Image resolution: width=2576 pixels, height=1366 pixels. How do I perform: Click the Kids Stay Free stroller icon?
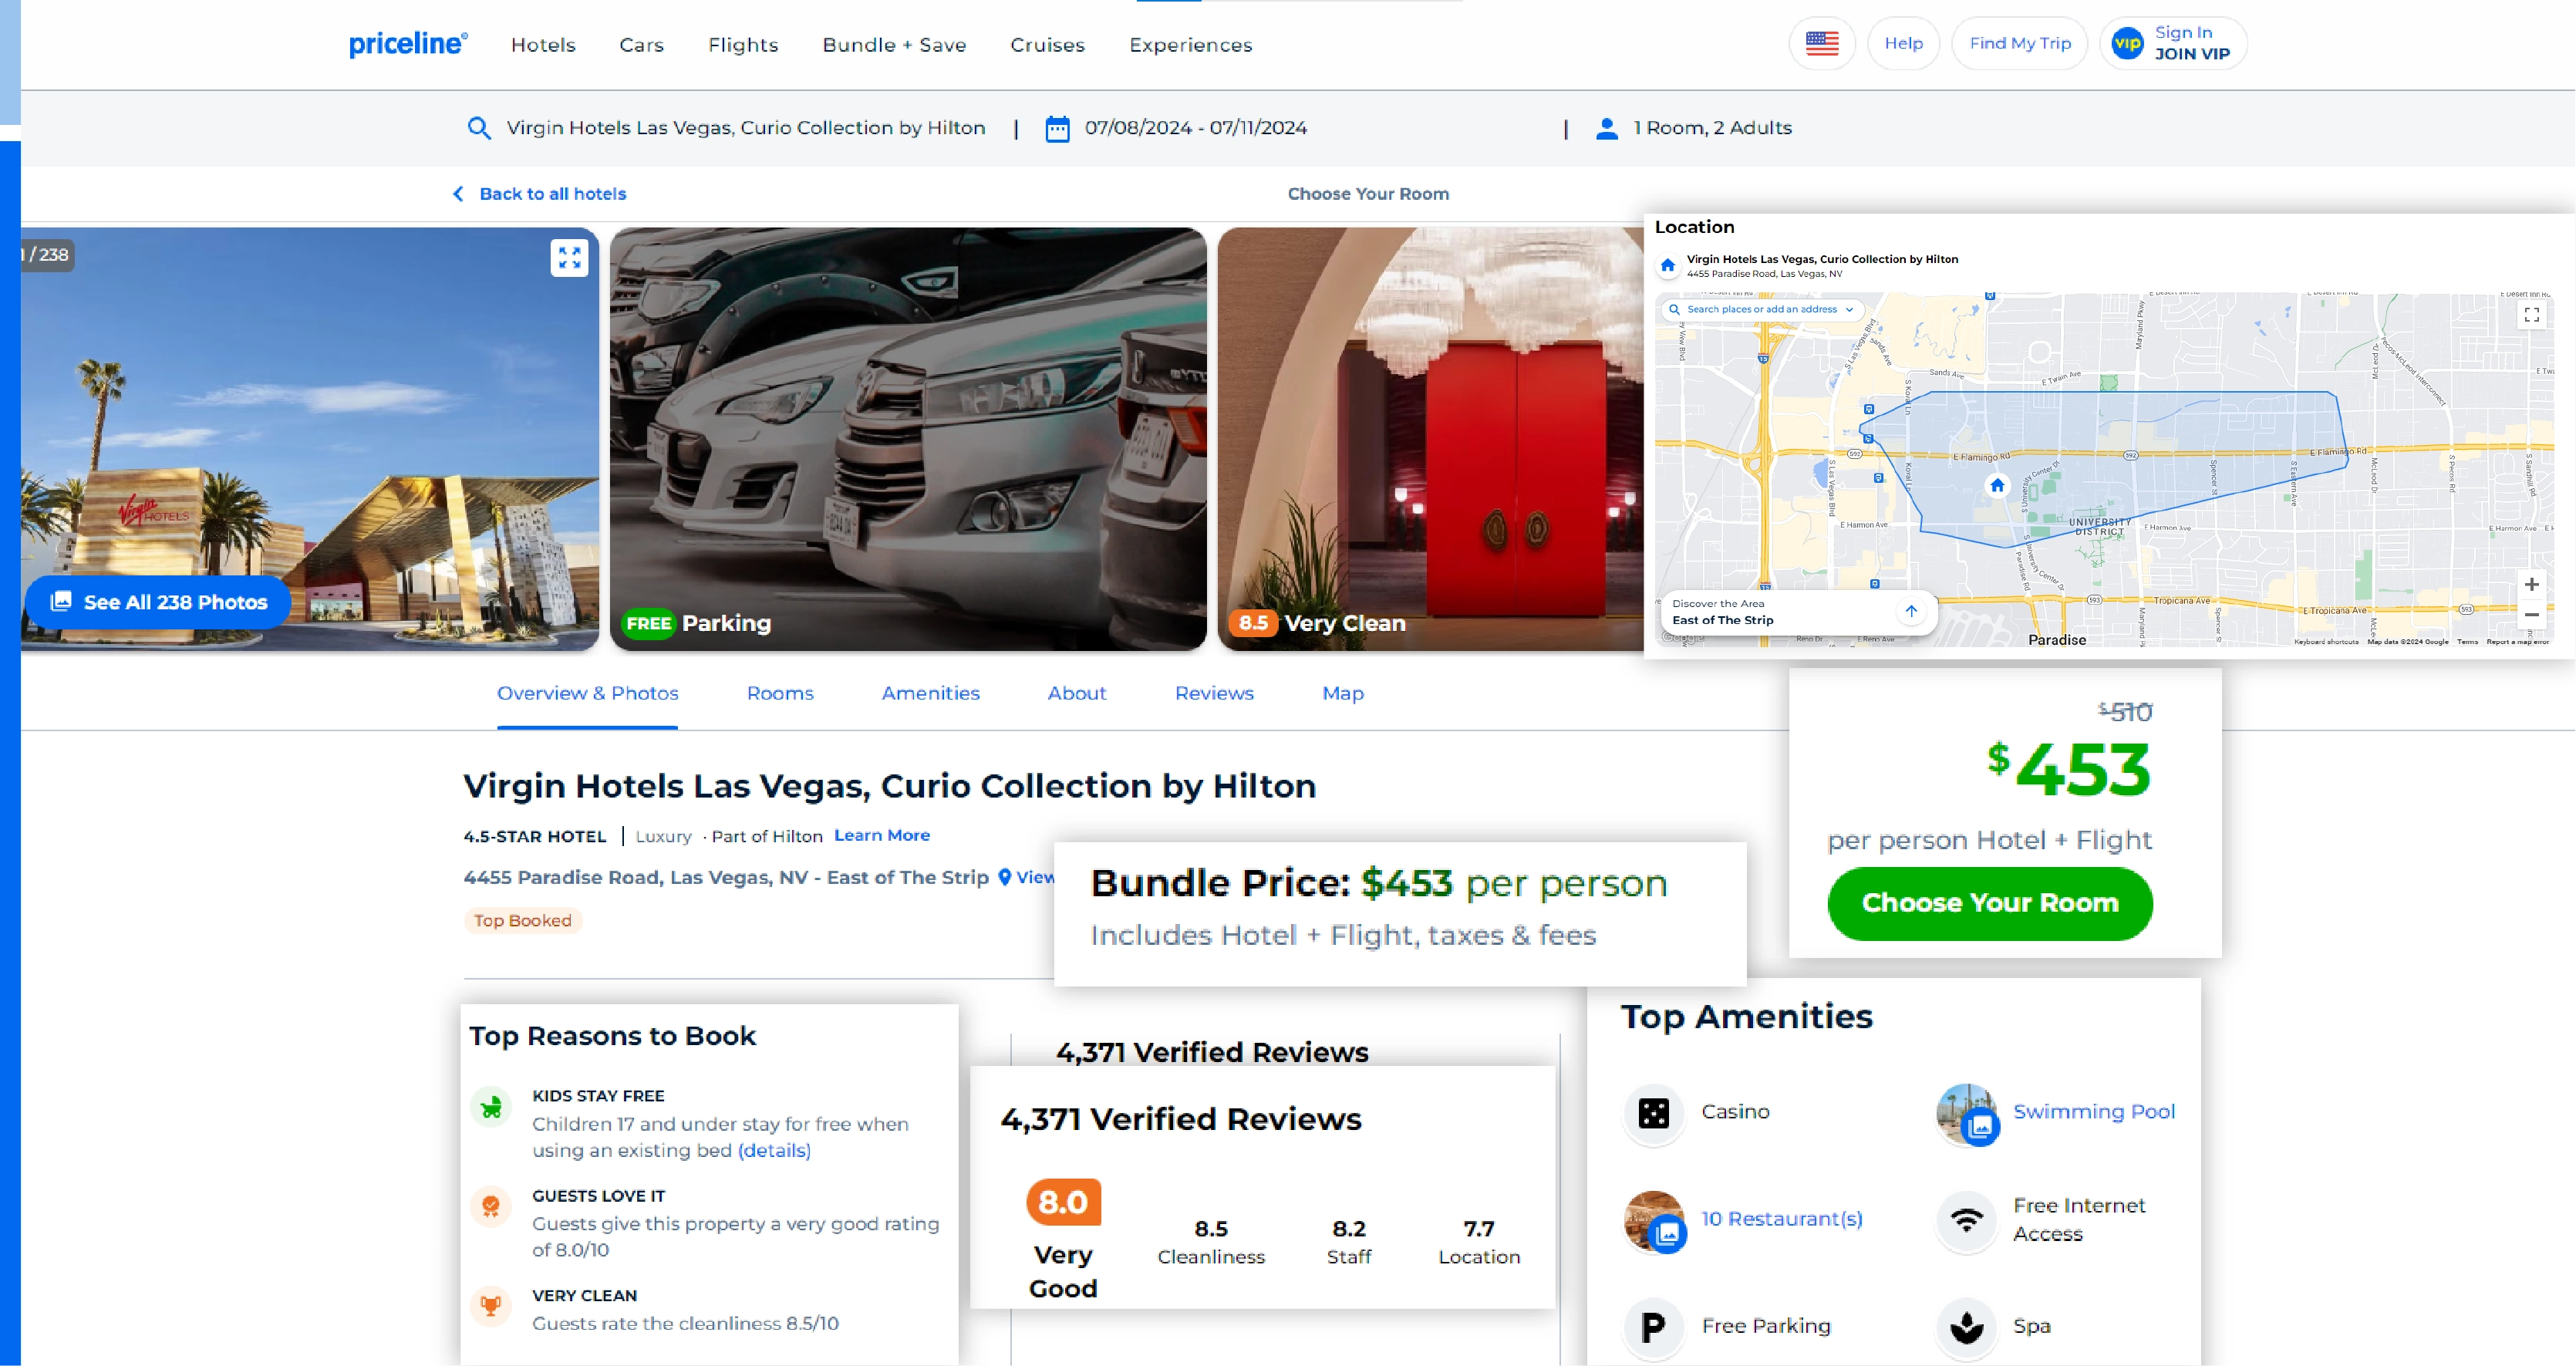coord(490,1108)
